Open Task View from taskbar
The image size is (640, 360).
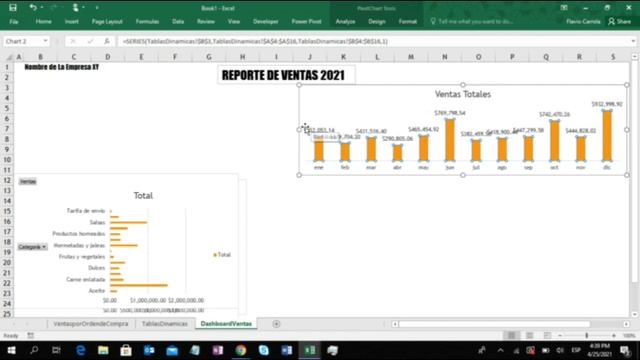(x=56, y=350)
